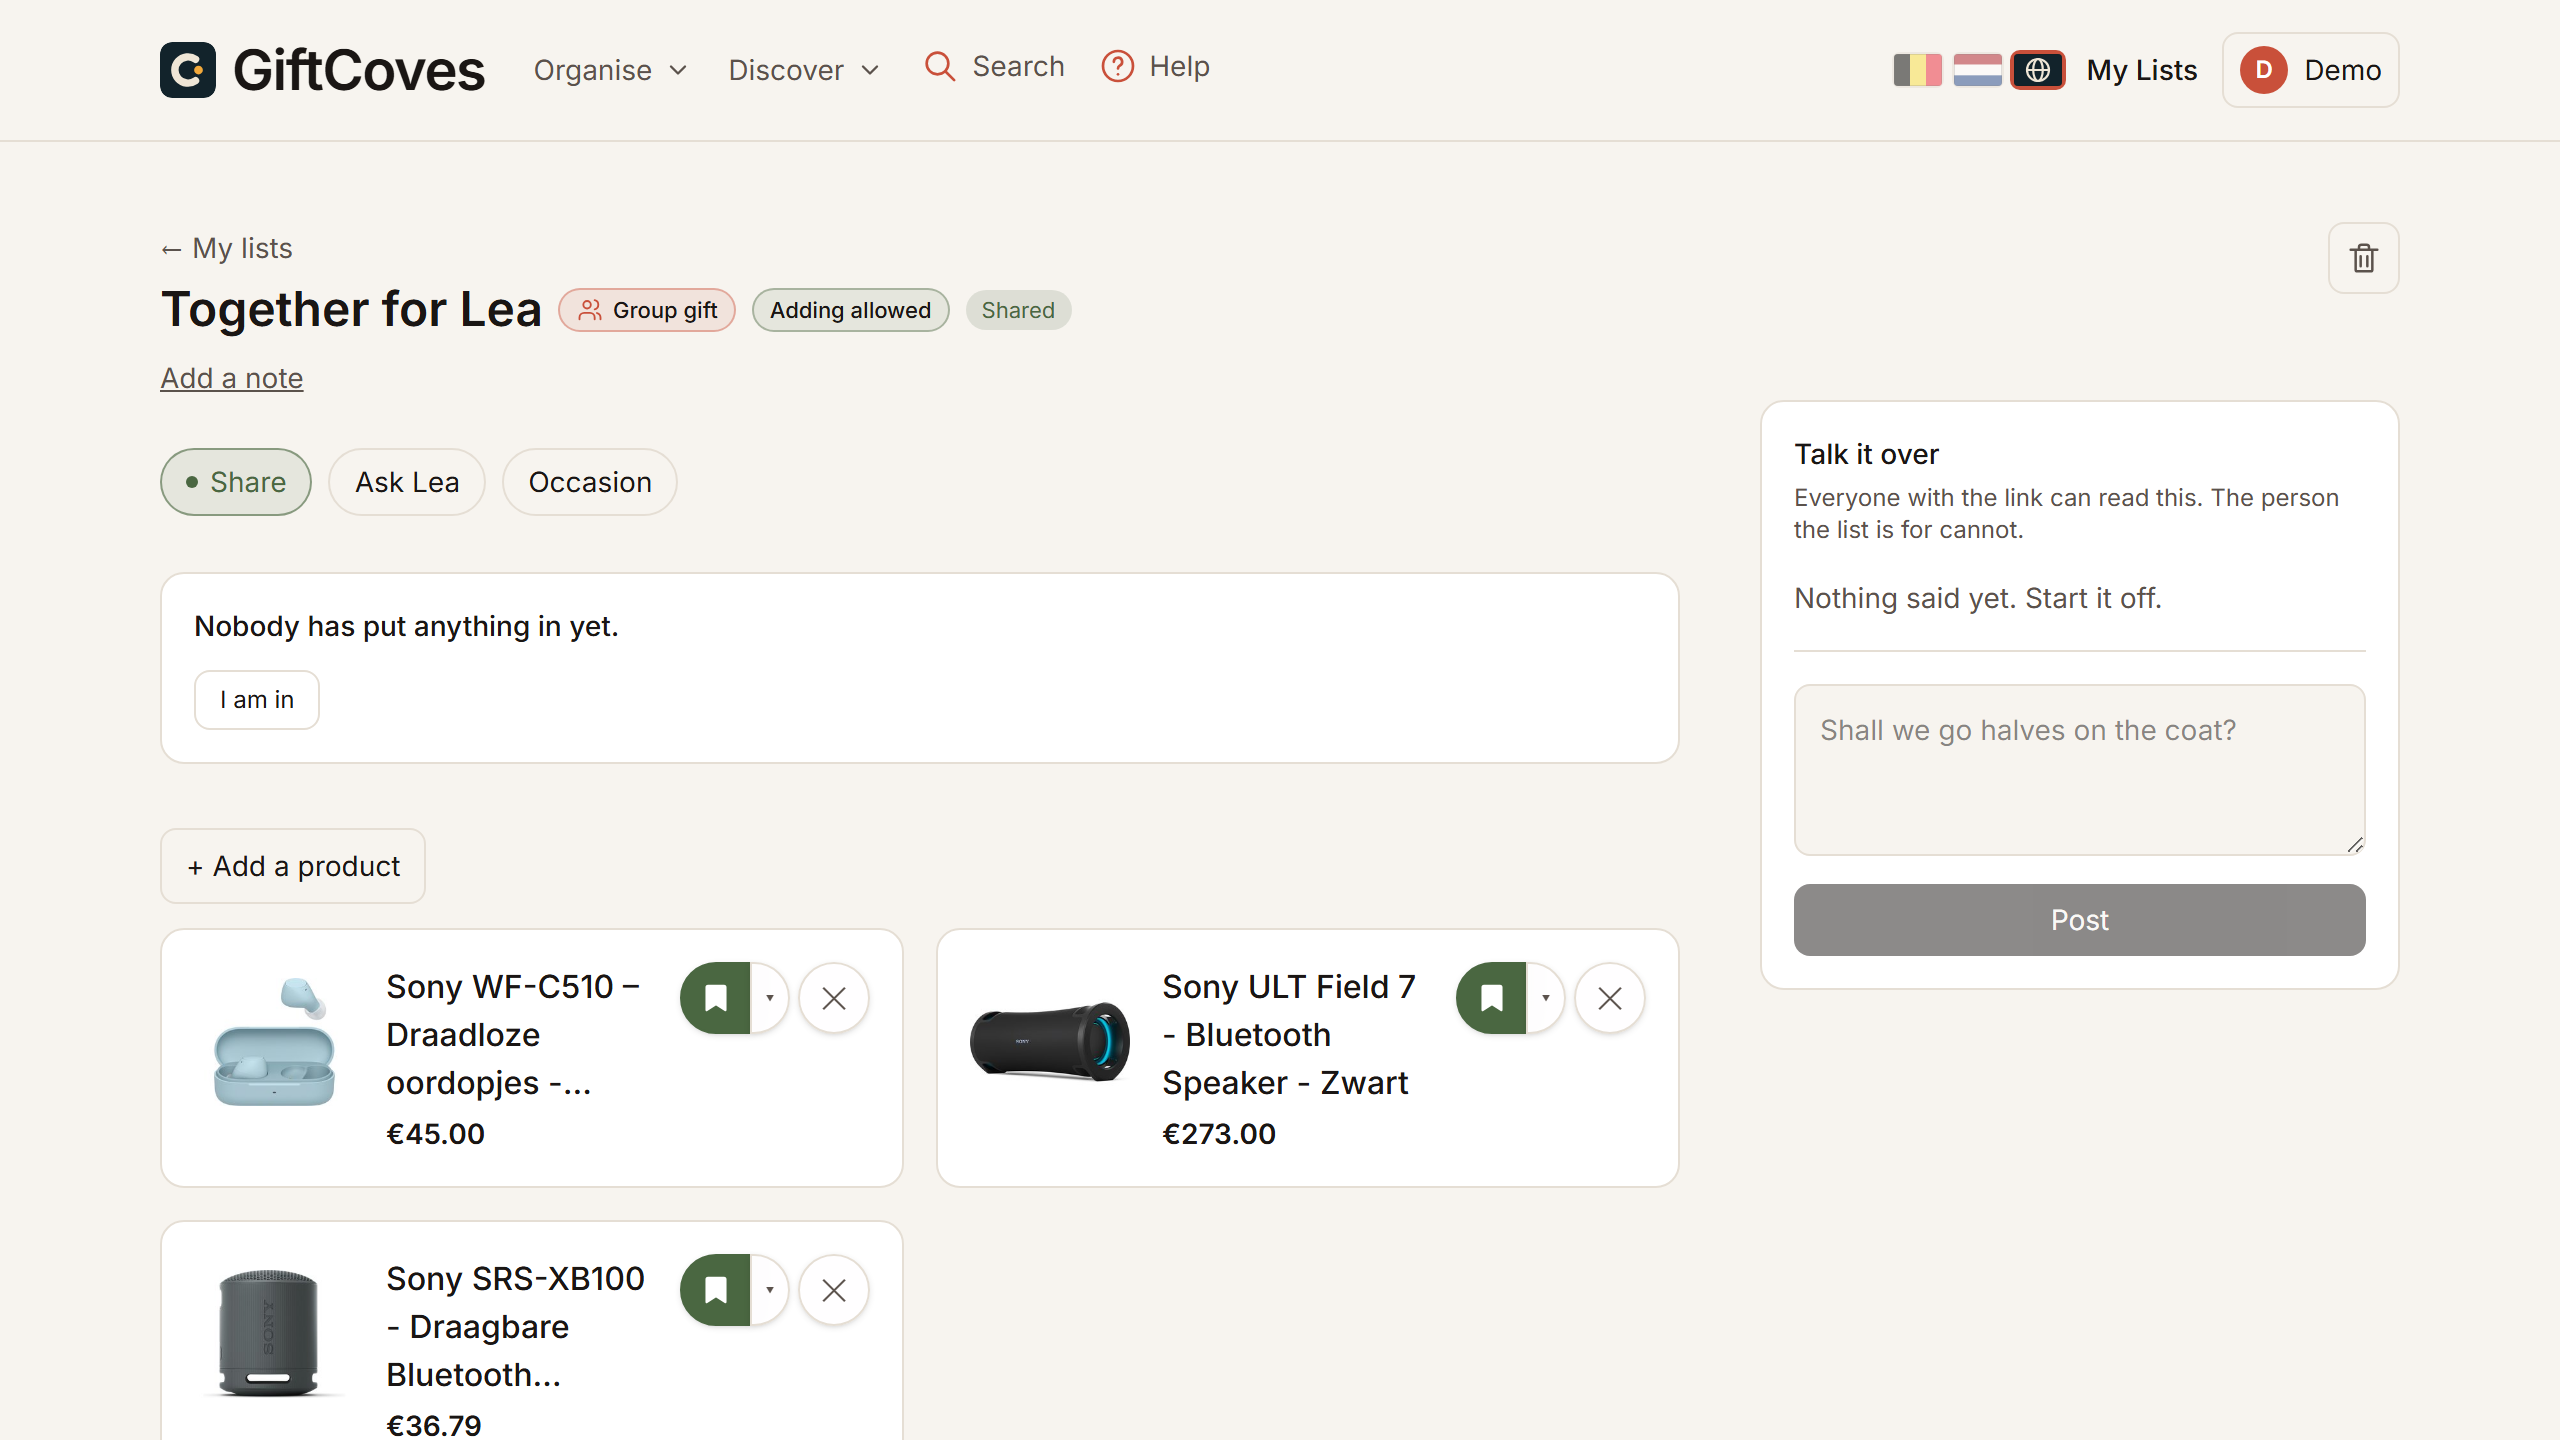
Task: Open the Sony ULT Field 7 product title
Action: 1289,1035
